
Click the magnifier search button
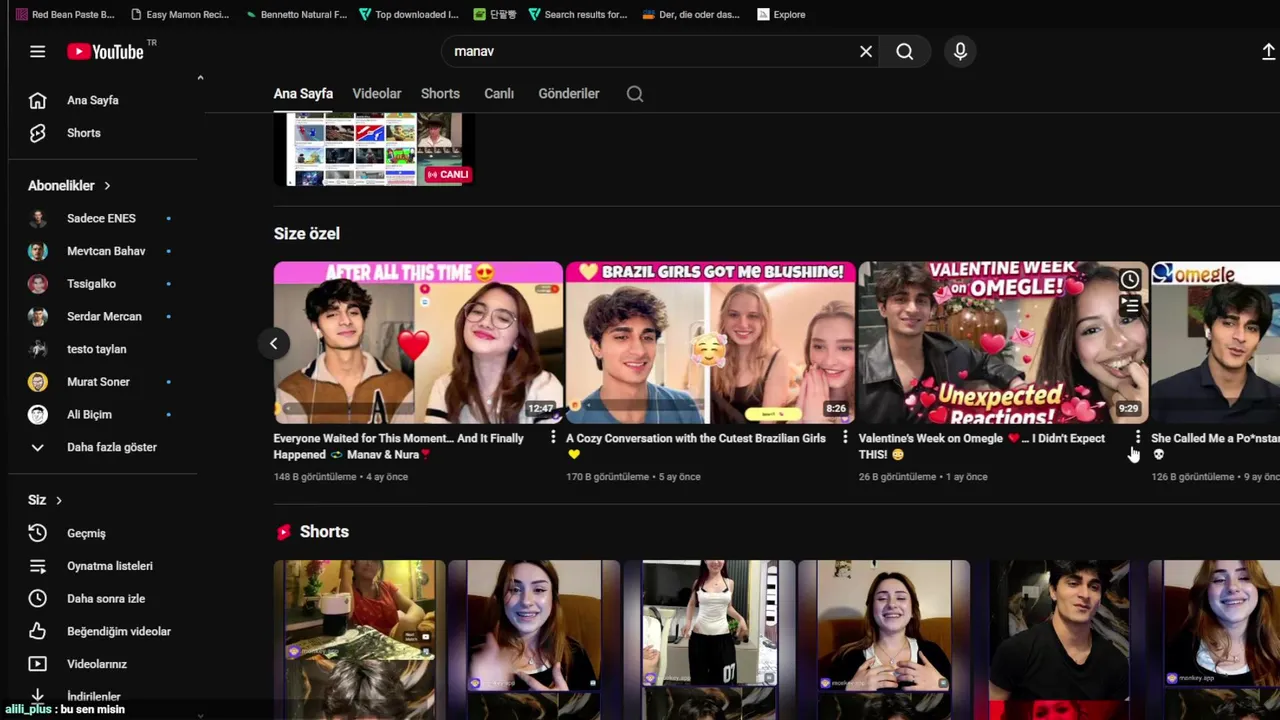coord(905,51)
